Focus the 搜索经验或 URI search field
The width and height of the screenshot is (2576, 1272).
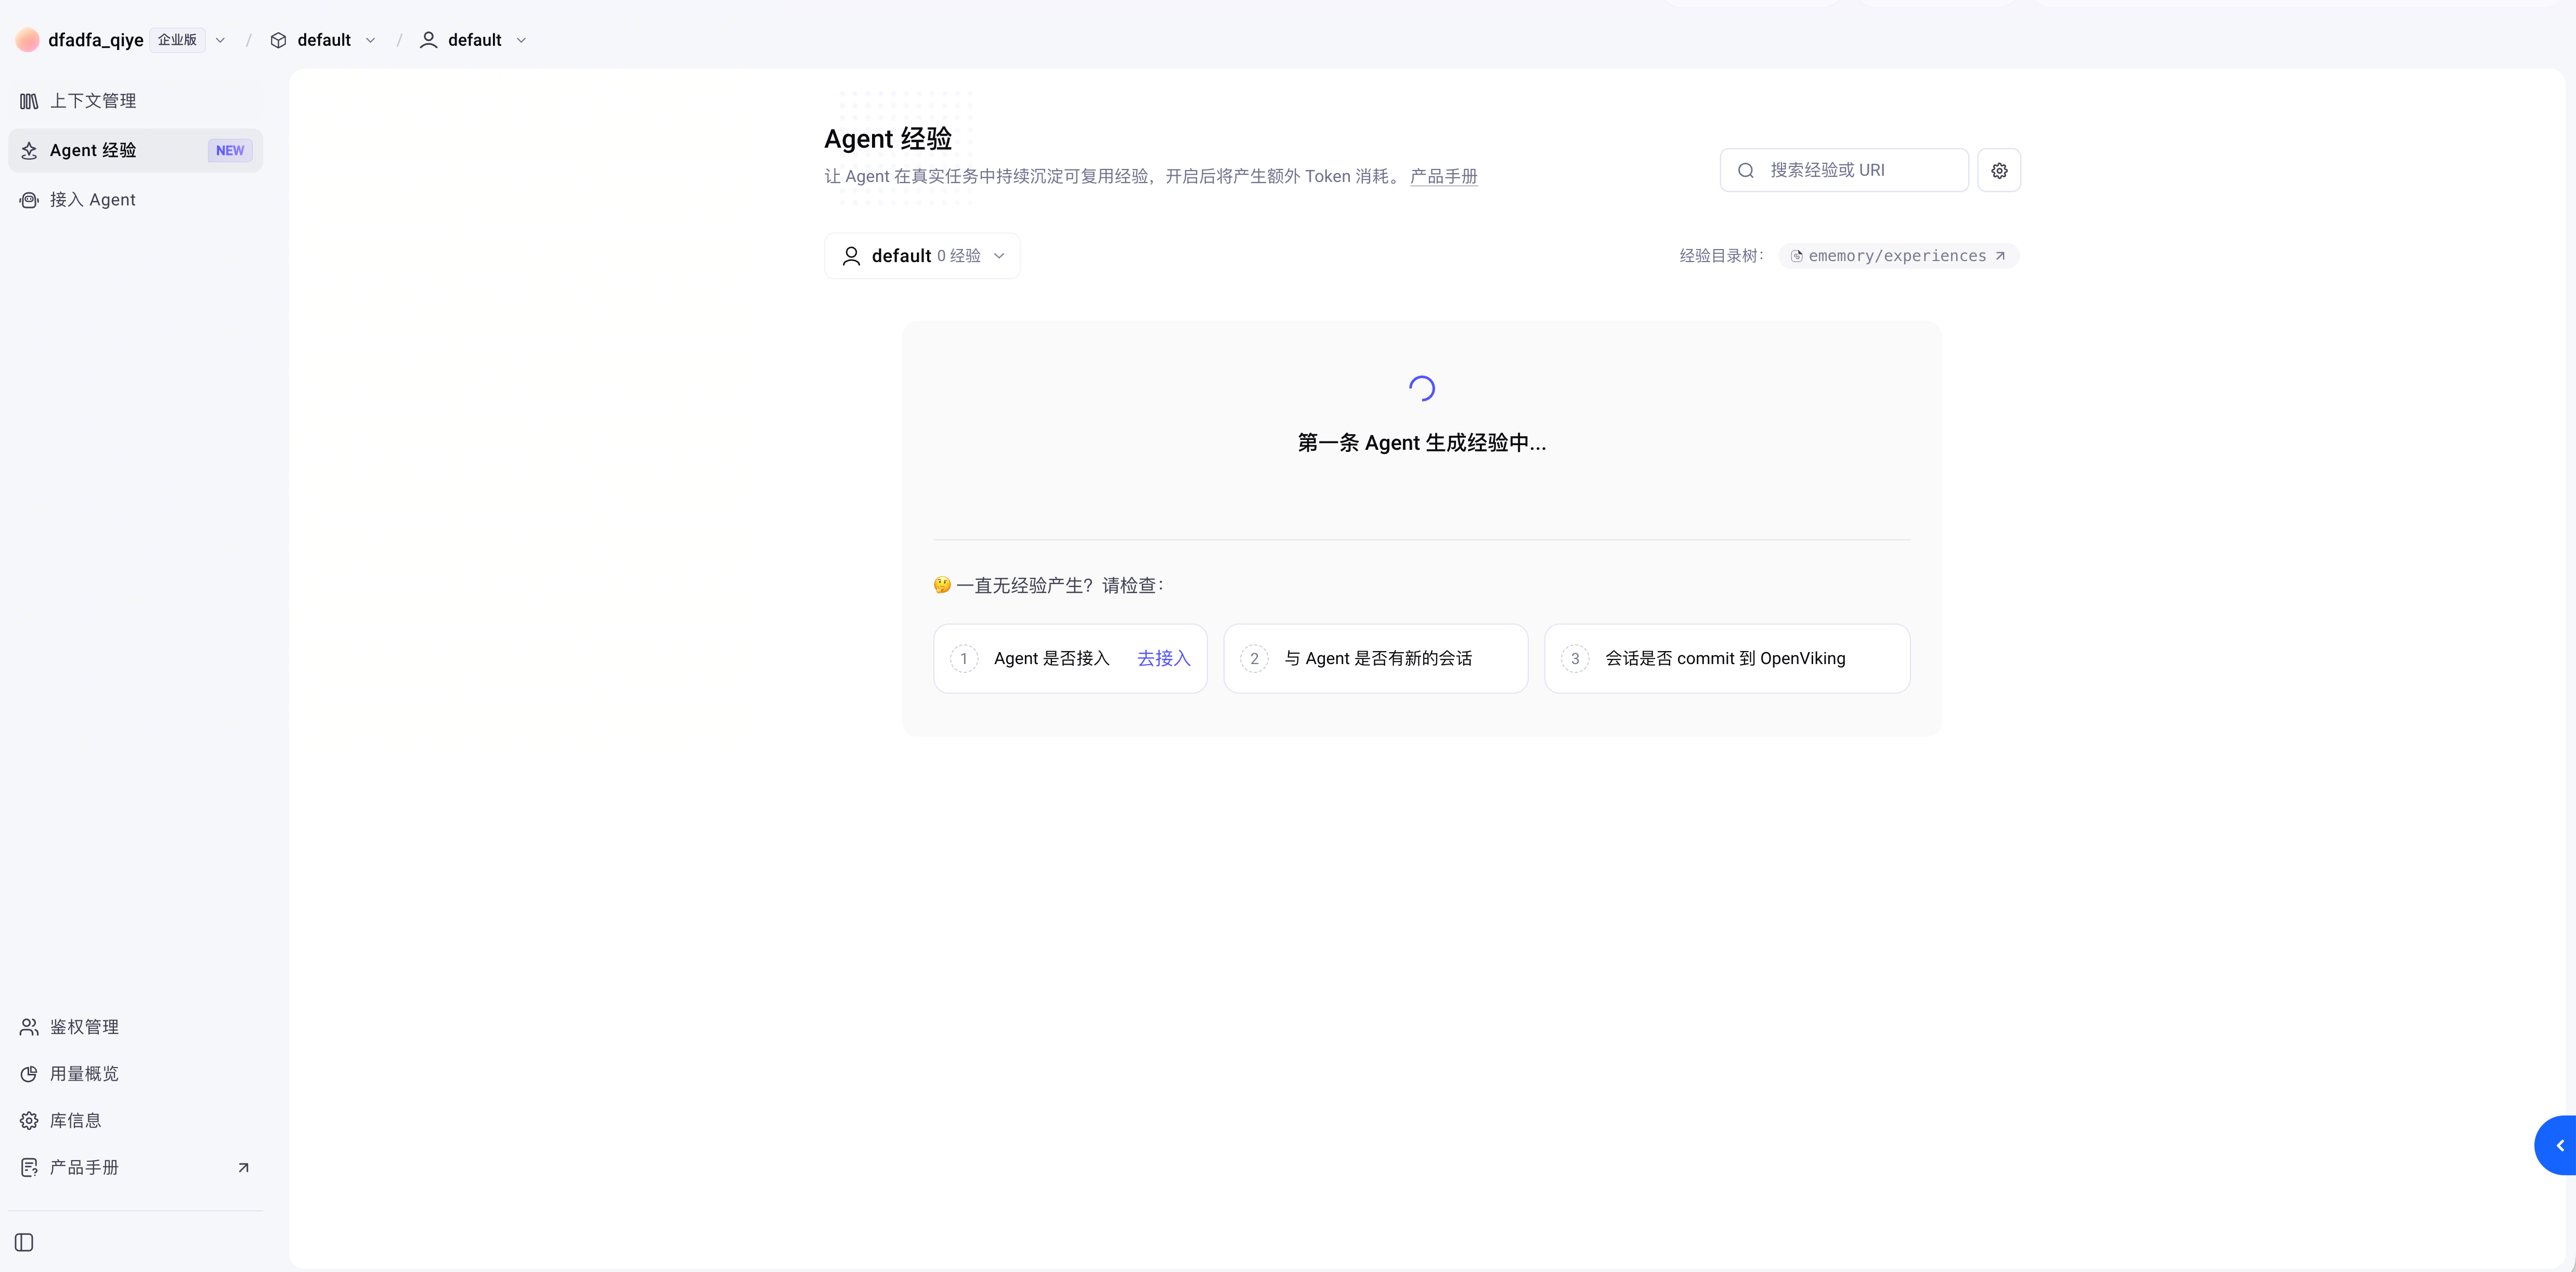coord(1844,171)
